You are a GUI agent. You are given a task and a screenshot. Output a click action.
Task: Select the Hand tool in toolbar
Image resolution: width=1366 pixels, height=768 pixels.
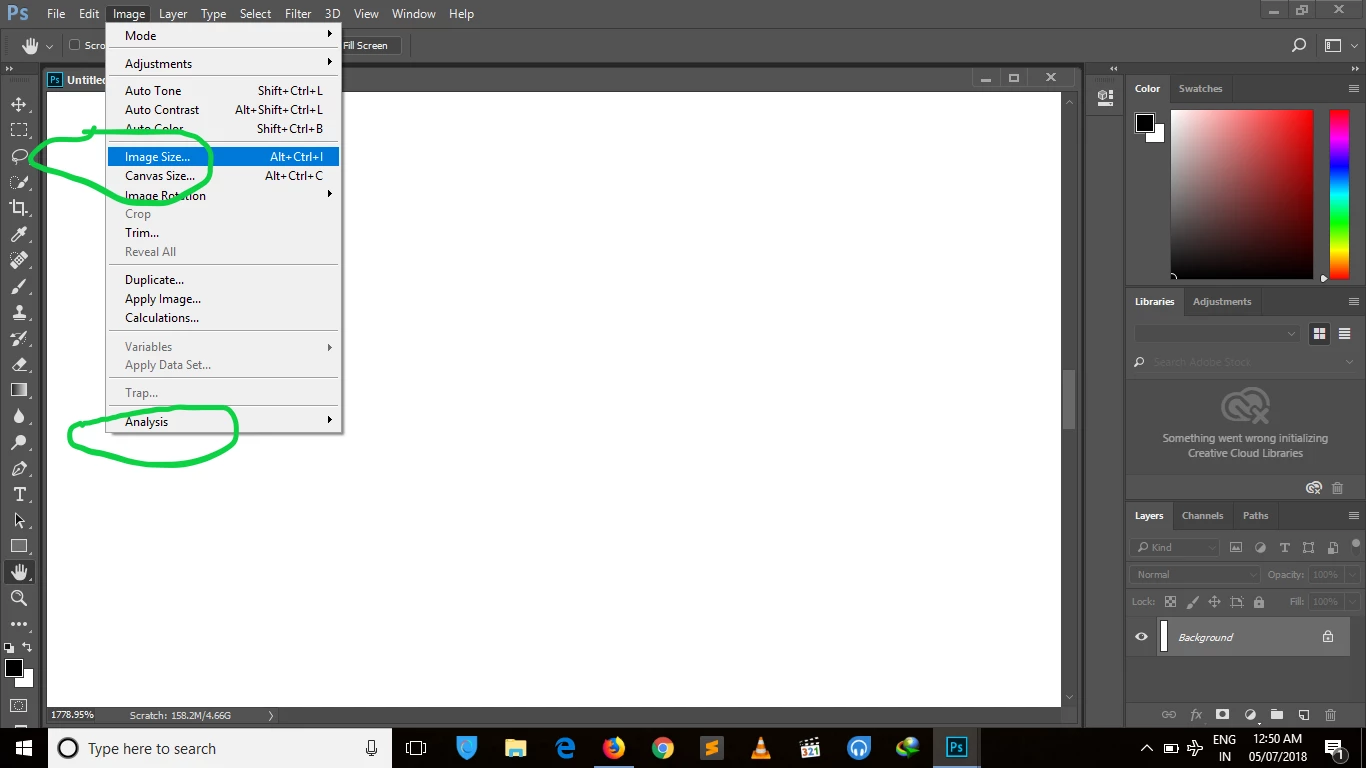tap(19, 572)
